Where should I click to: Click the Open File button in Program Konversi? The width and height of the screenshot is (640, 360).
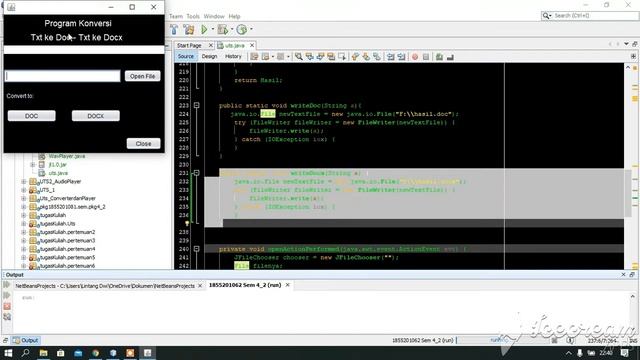[x=142, y=76]
